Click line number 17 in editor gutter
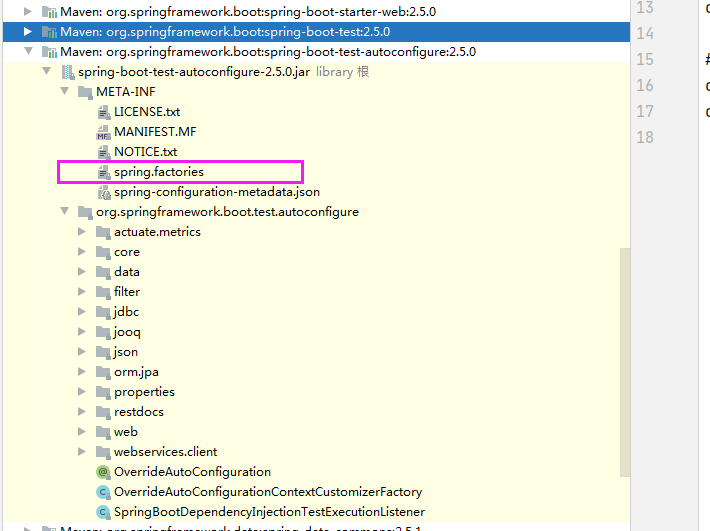The width and height of the screenshot is (710, 531). [x=645, y=111]
